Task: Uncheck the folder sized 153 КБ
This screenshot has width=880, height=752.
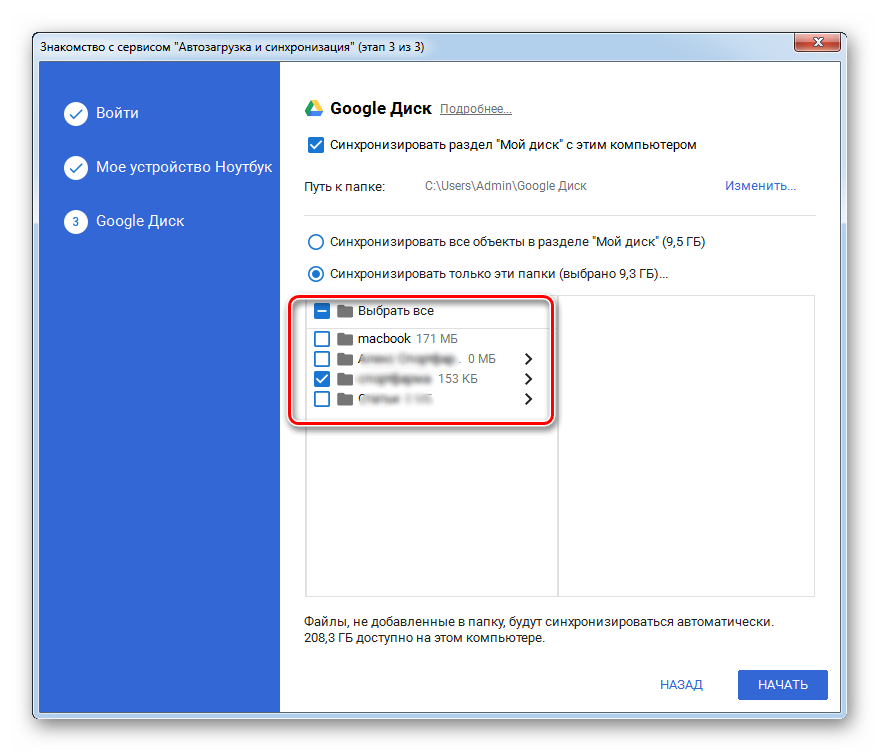Action: click(x=322, y=379)
